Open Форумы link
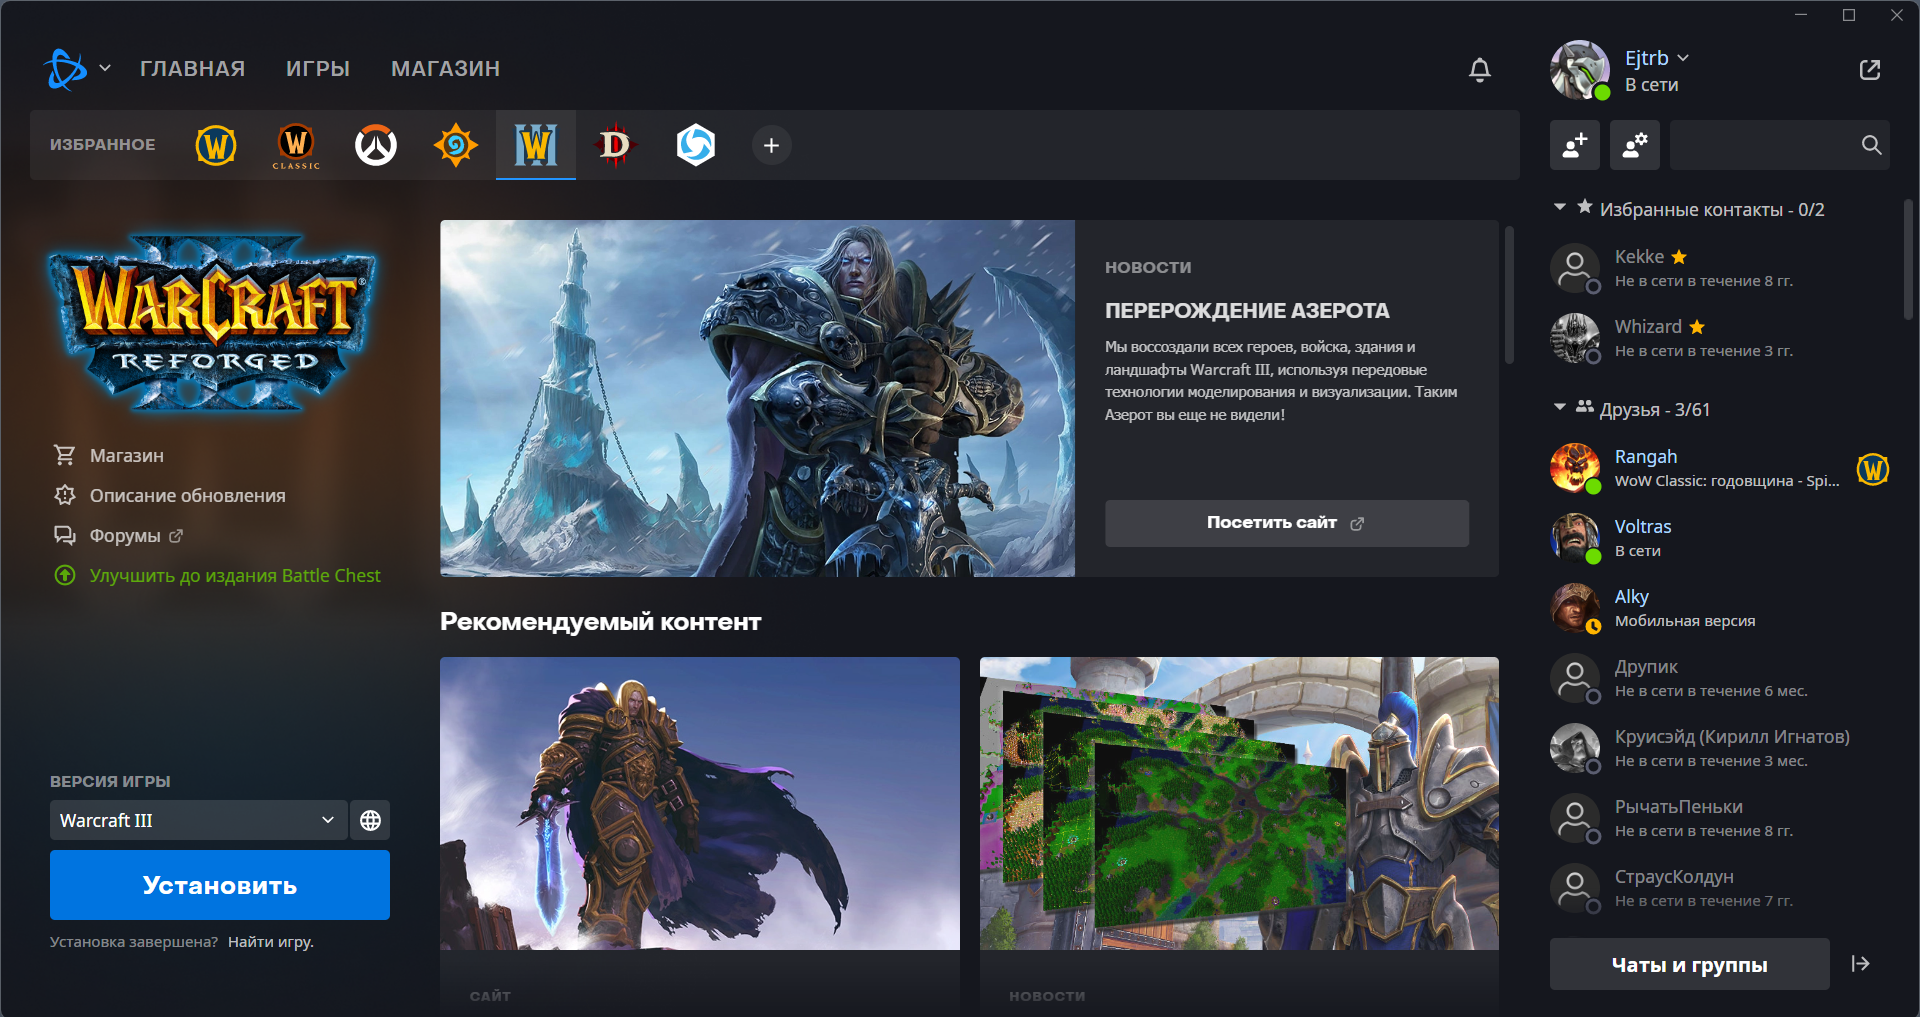 coord(118,535)
